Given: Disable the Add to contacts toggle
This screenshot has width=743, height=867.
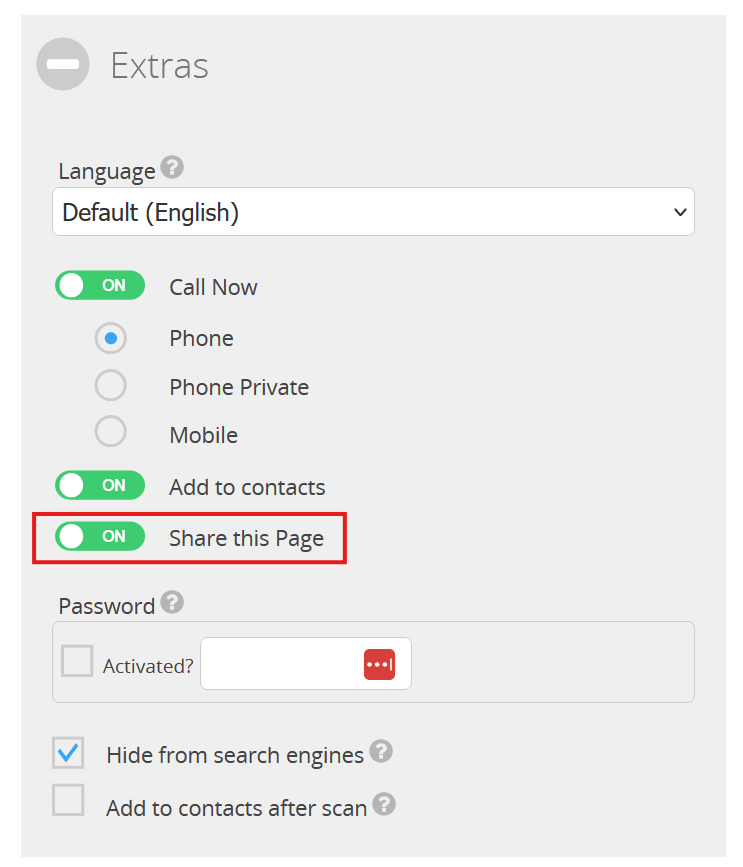Looking at the screenshot, I should click(x=100, y=486).
